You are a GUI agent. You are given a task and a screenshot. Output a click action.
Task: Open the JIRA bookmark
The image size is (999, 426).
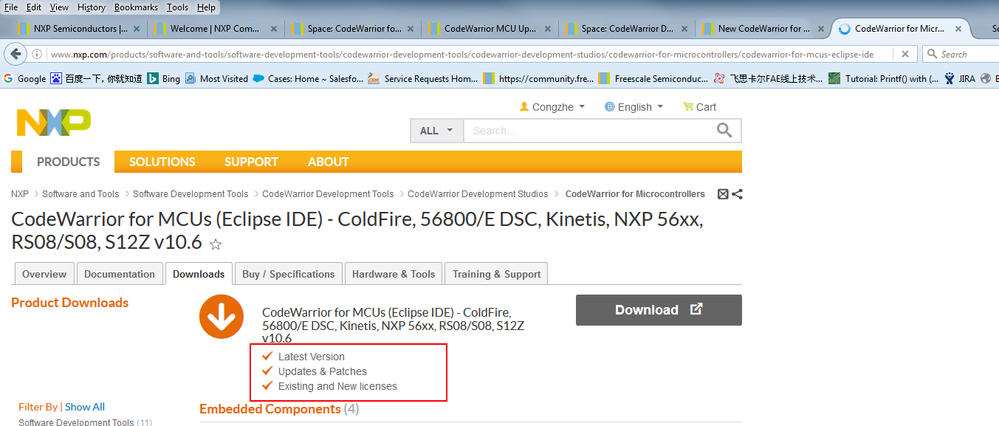pyautogui.click(x=960, y=79)
